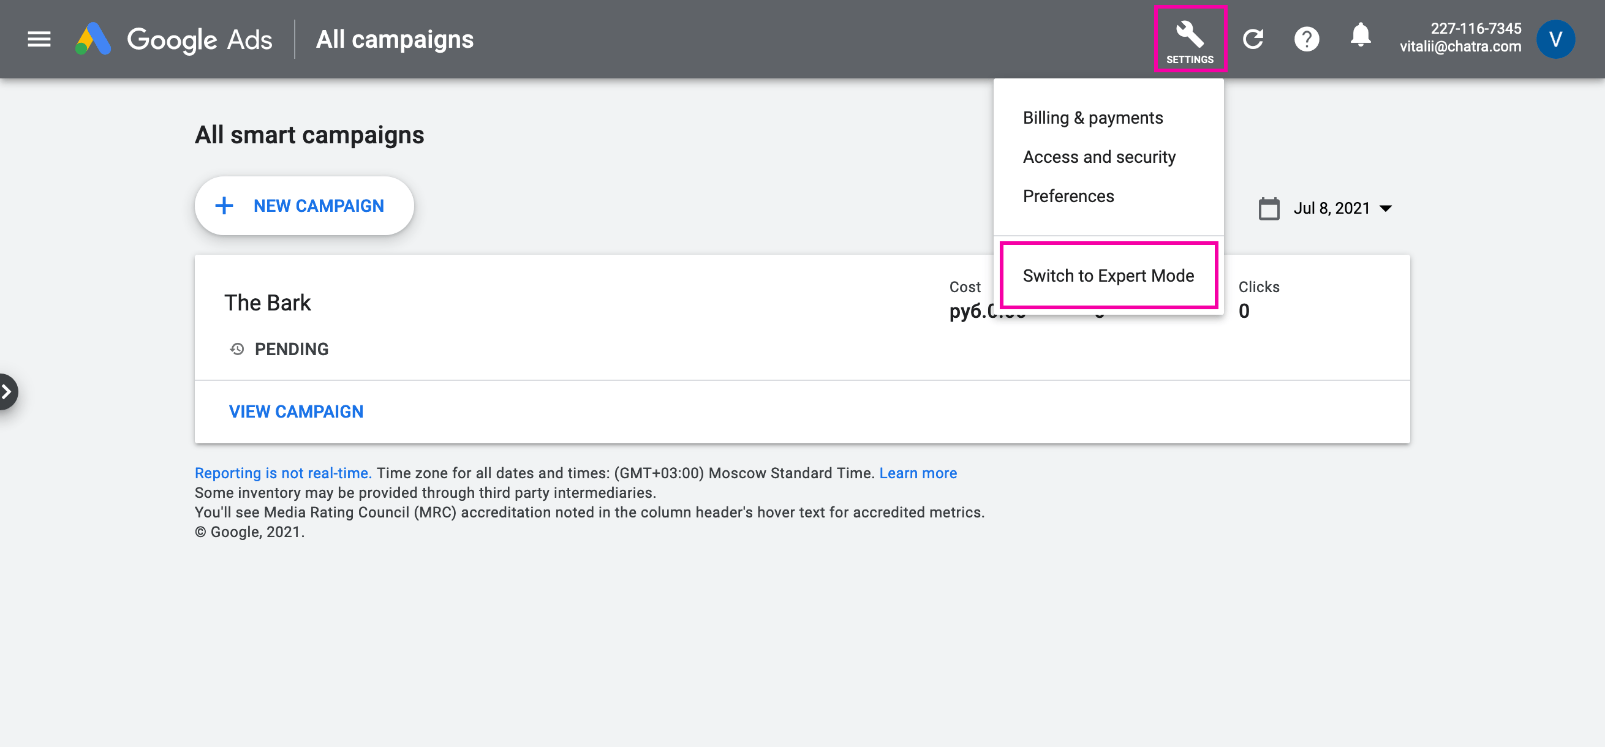Open the Help question mark icon
This screenshot has width=1605, height=747.
coord(1306,39)
